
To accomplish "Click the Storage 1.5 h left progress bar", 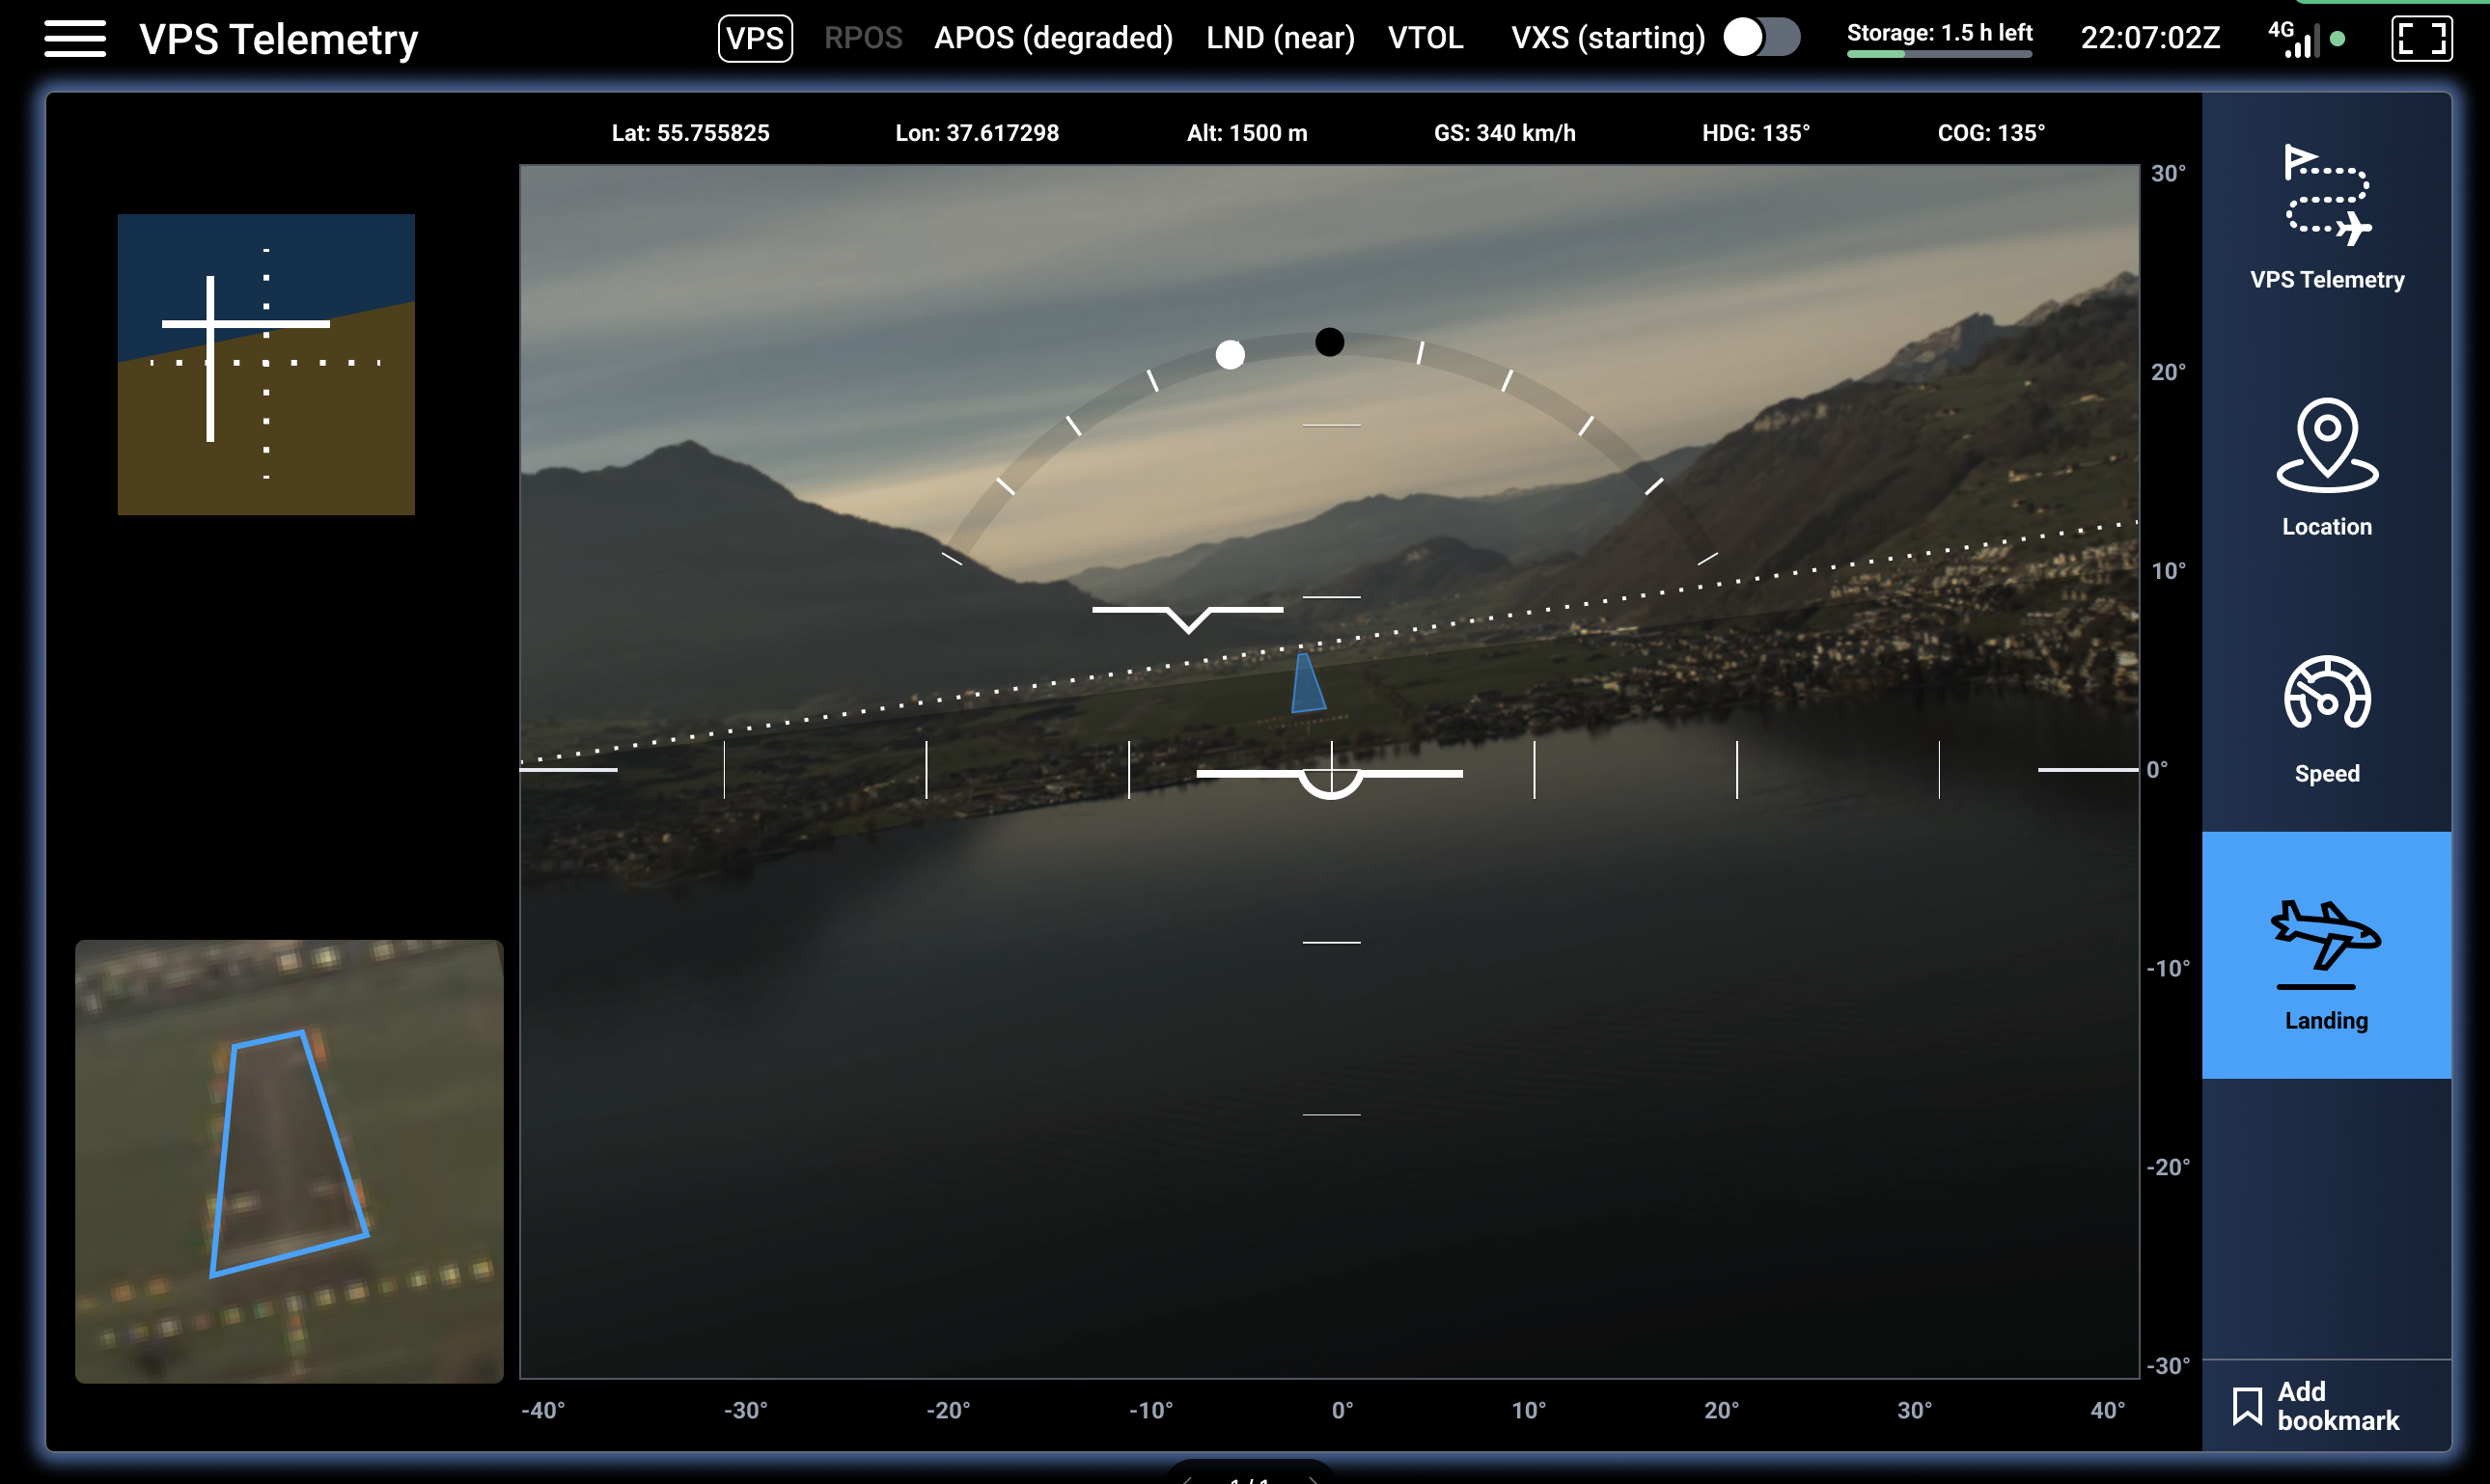I will 1938,54.
